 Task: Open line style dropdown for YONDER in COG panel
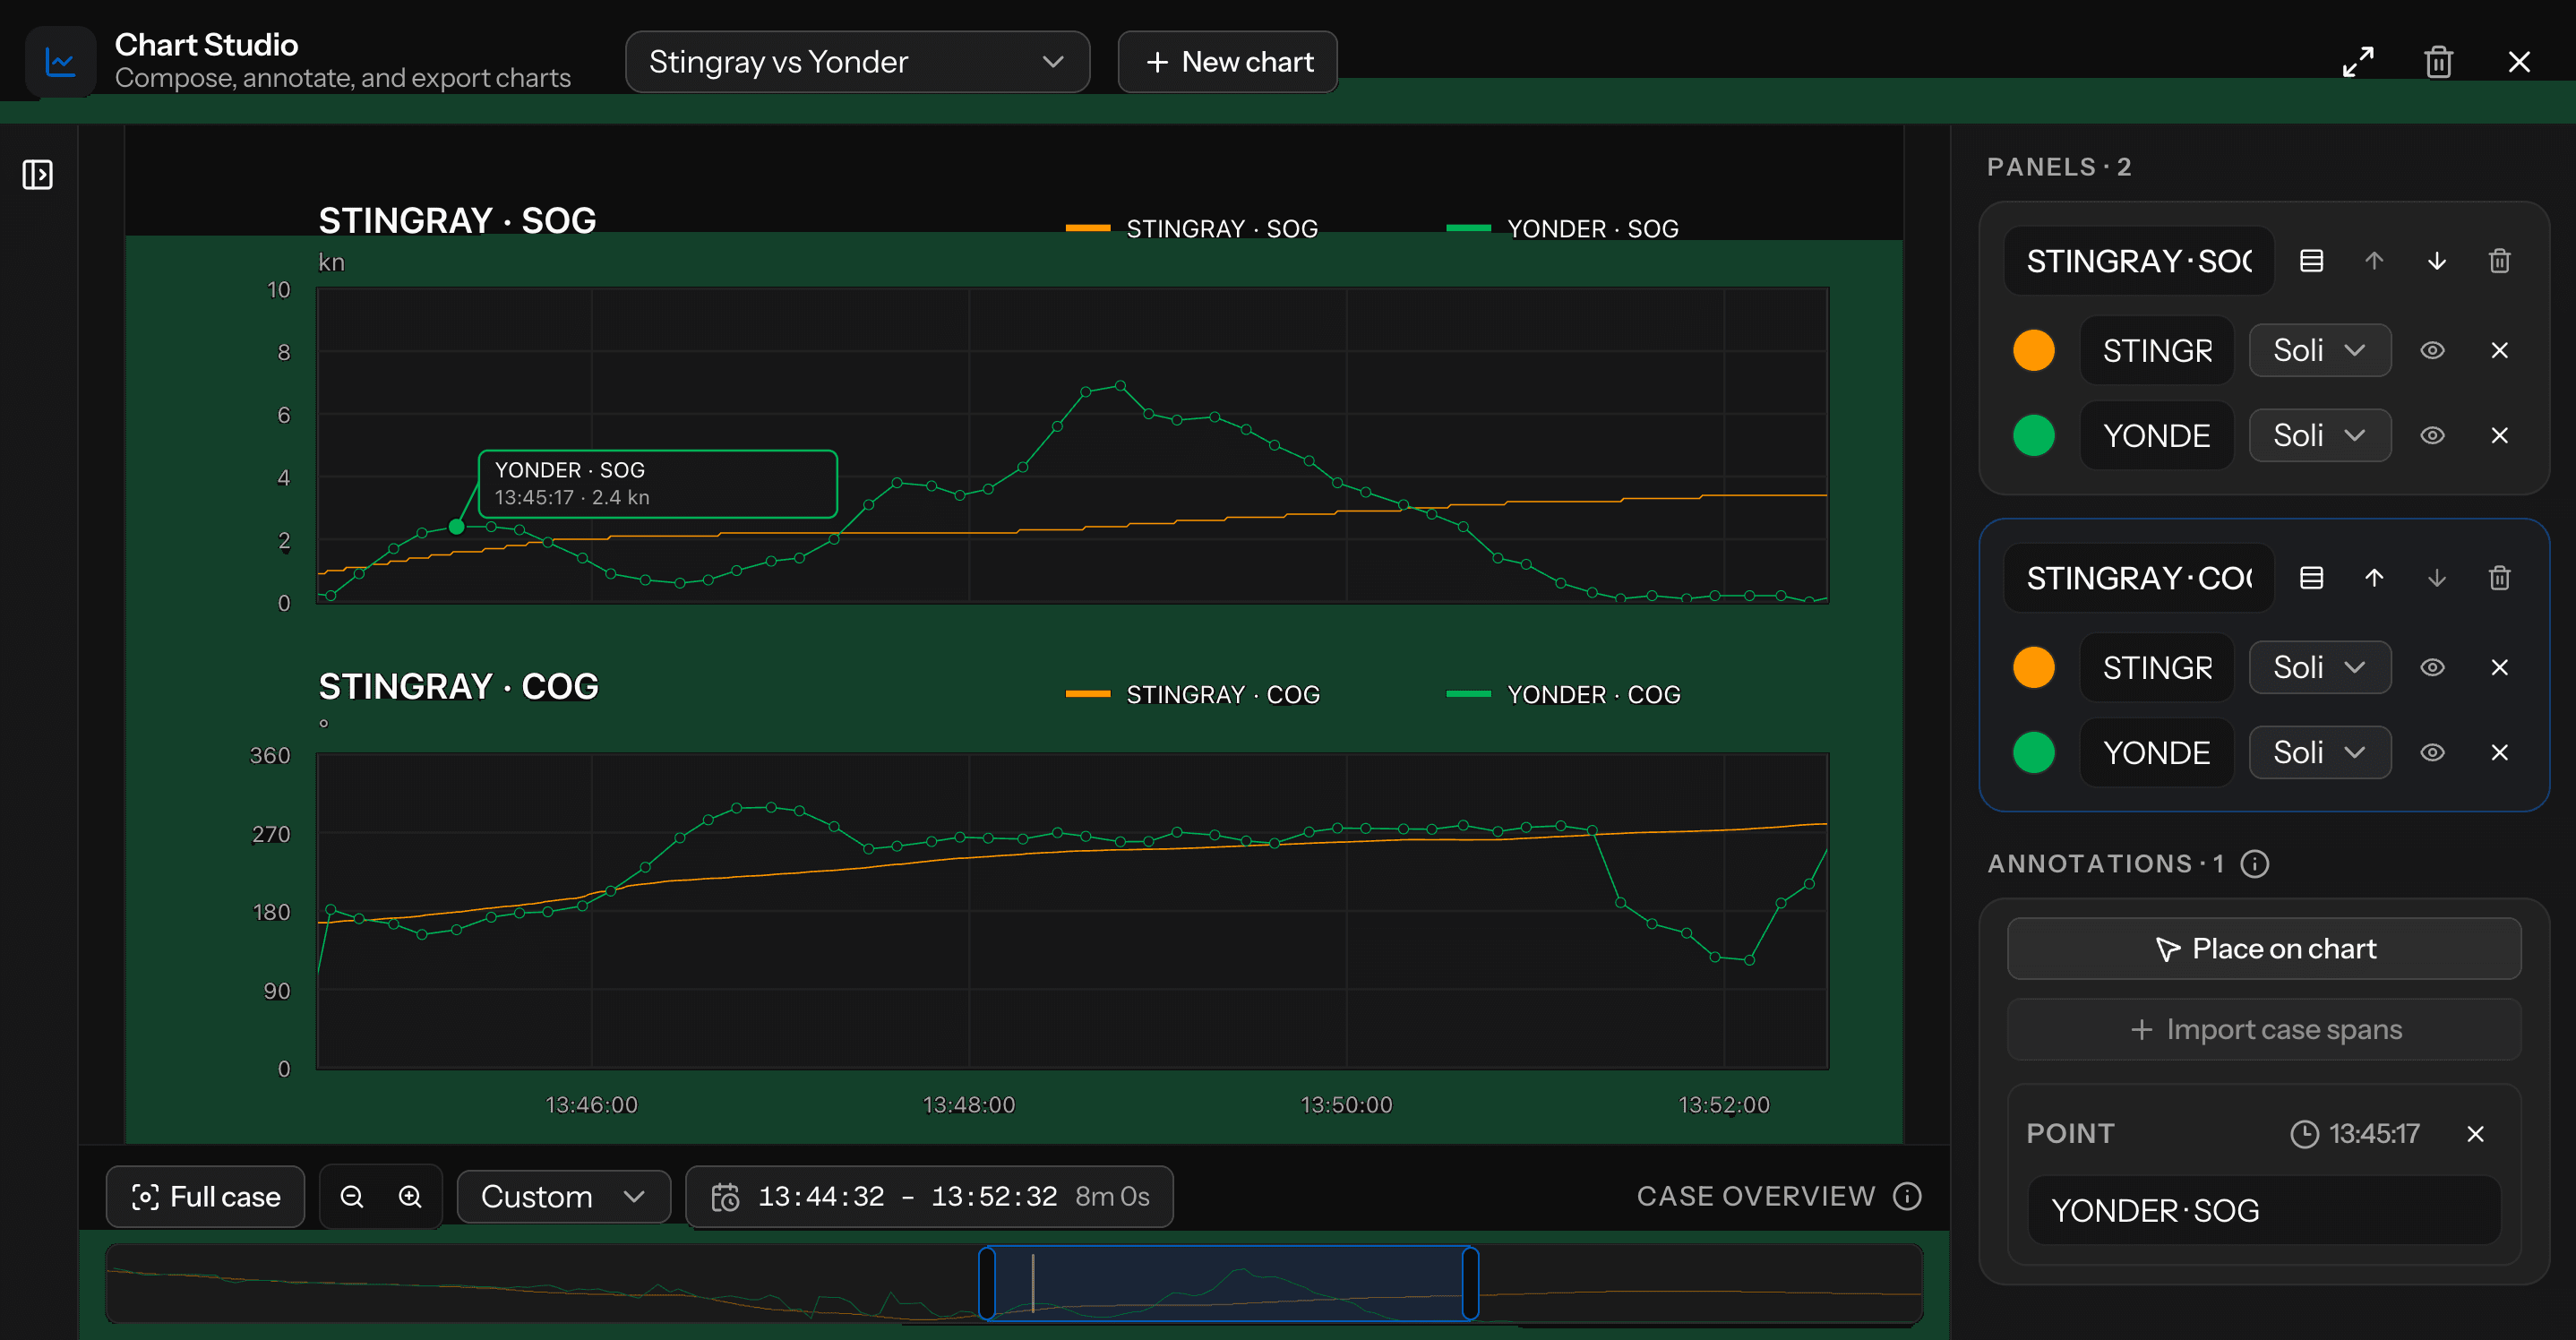click(x=2320, y=753)
